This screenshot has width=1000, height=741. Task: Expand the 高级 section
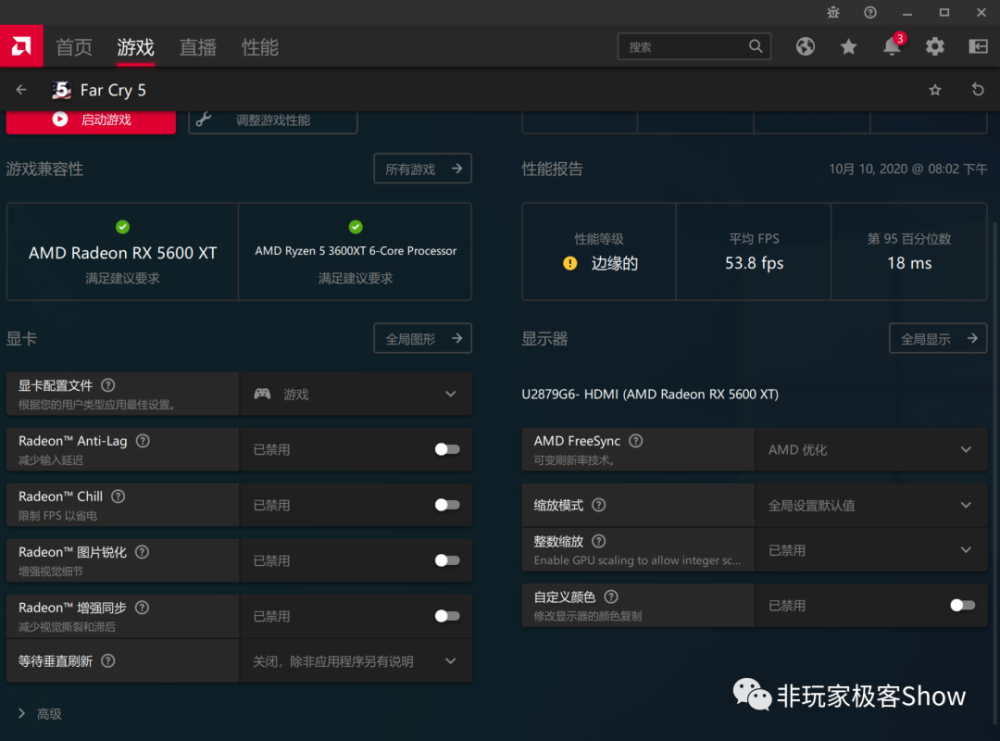coord(40,714)
